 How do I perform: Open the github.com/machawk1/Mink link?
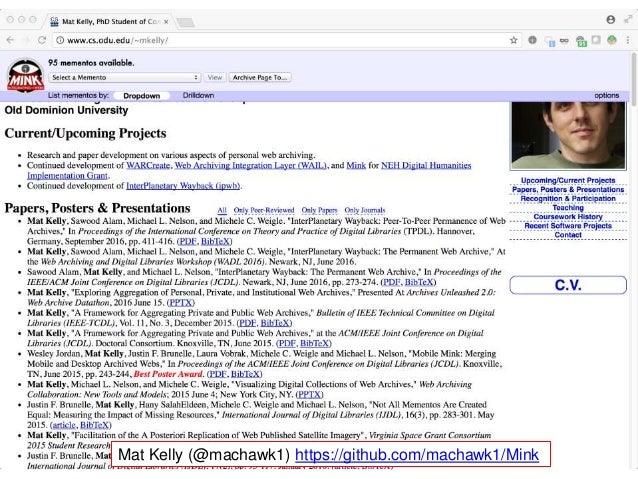[417, 455]
